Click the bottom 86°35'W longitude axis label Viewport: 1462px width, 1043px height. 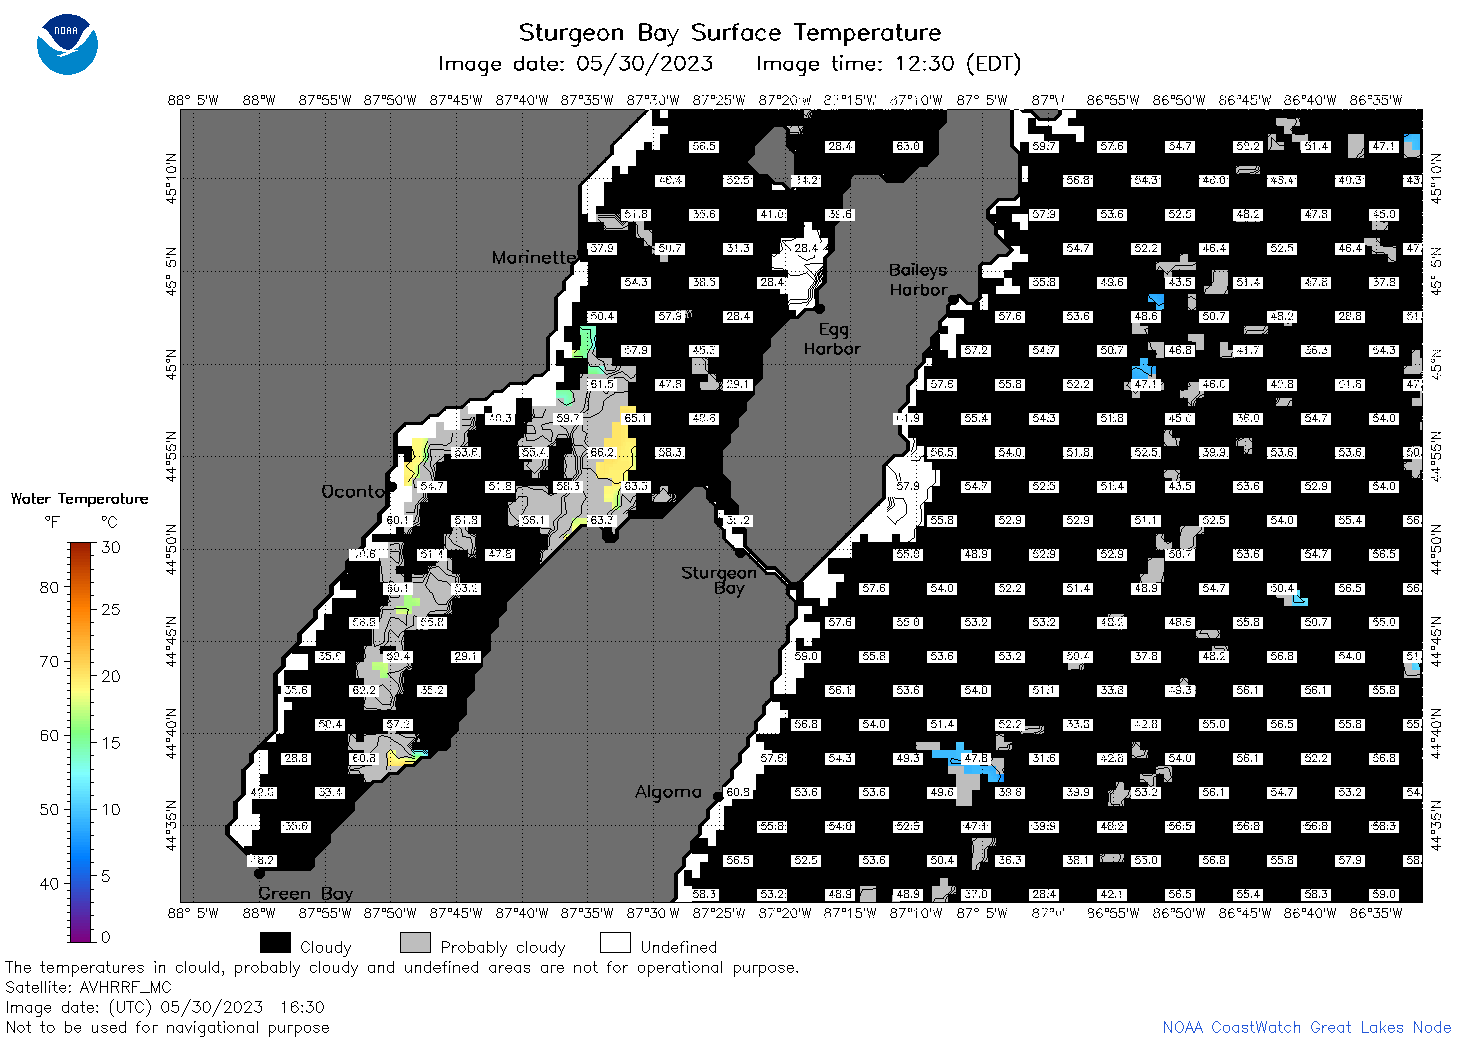click(1376, 912)
